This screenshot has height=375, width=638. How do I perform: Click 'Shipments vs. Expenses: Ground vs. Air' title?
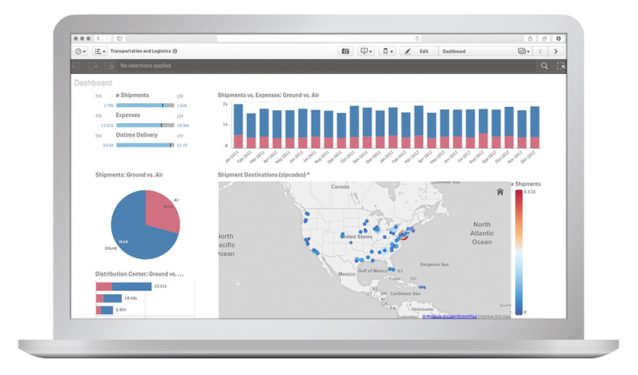268,95
